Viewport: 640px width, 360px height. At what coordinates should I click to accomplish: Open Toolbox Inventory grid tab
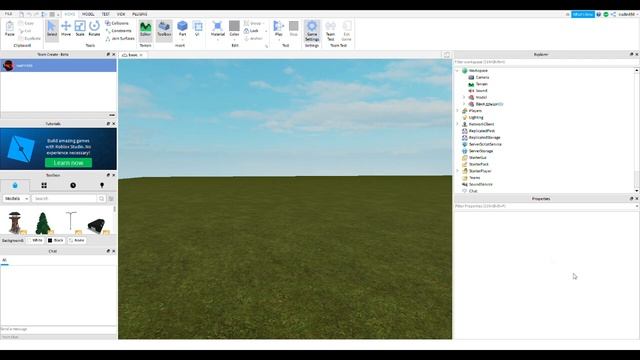44,185
